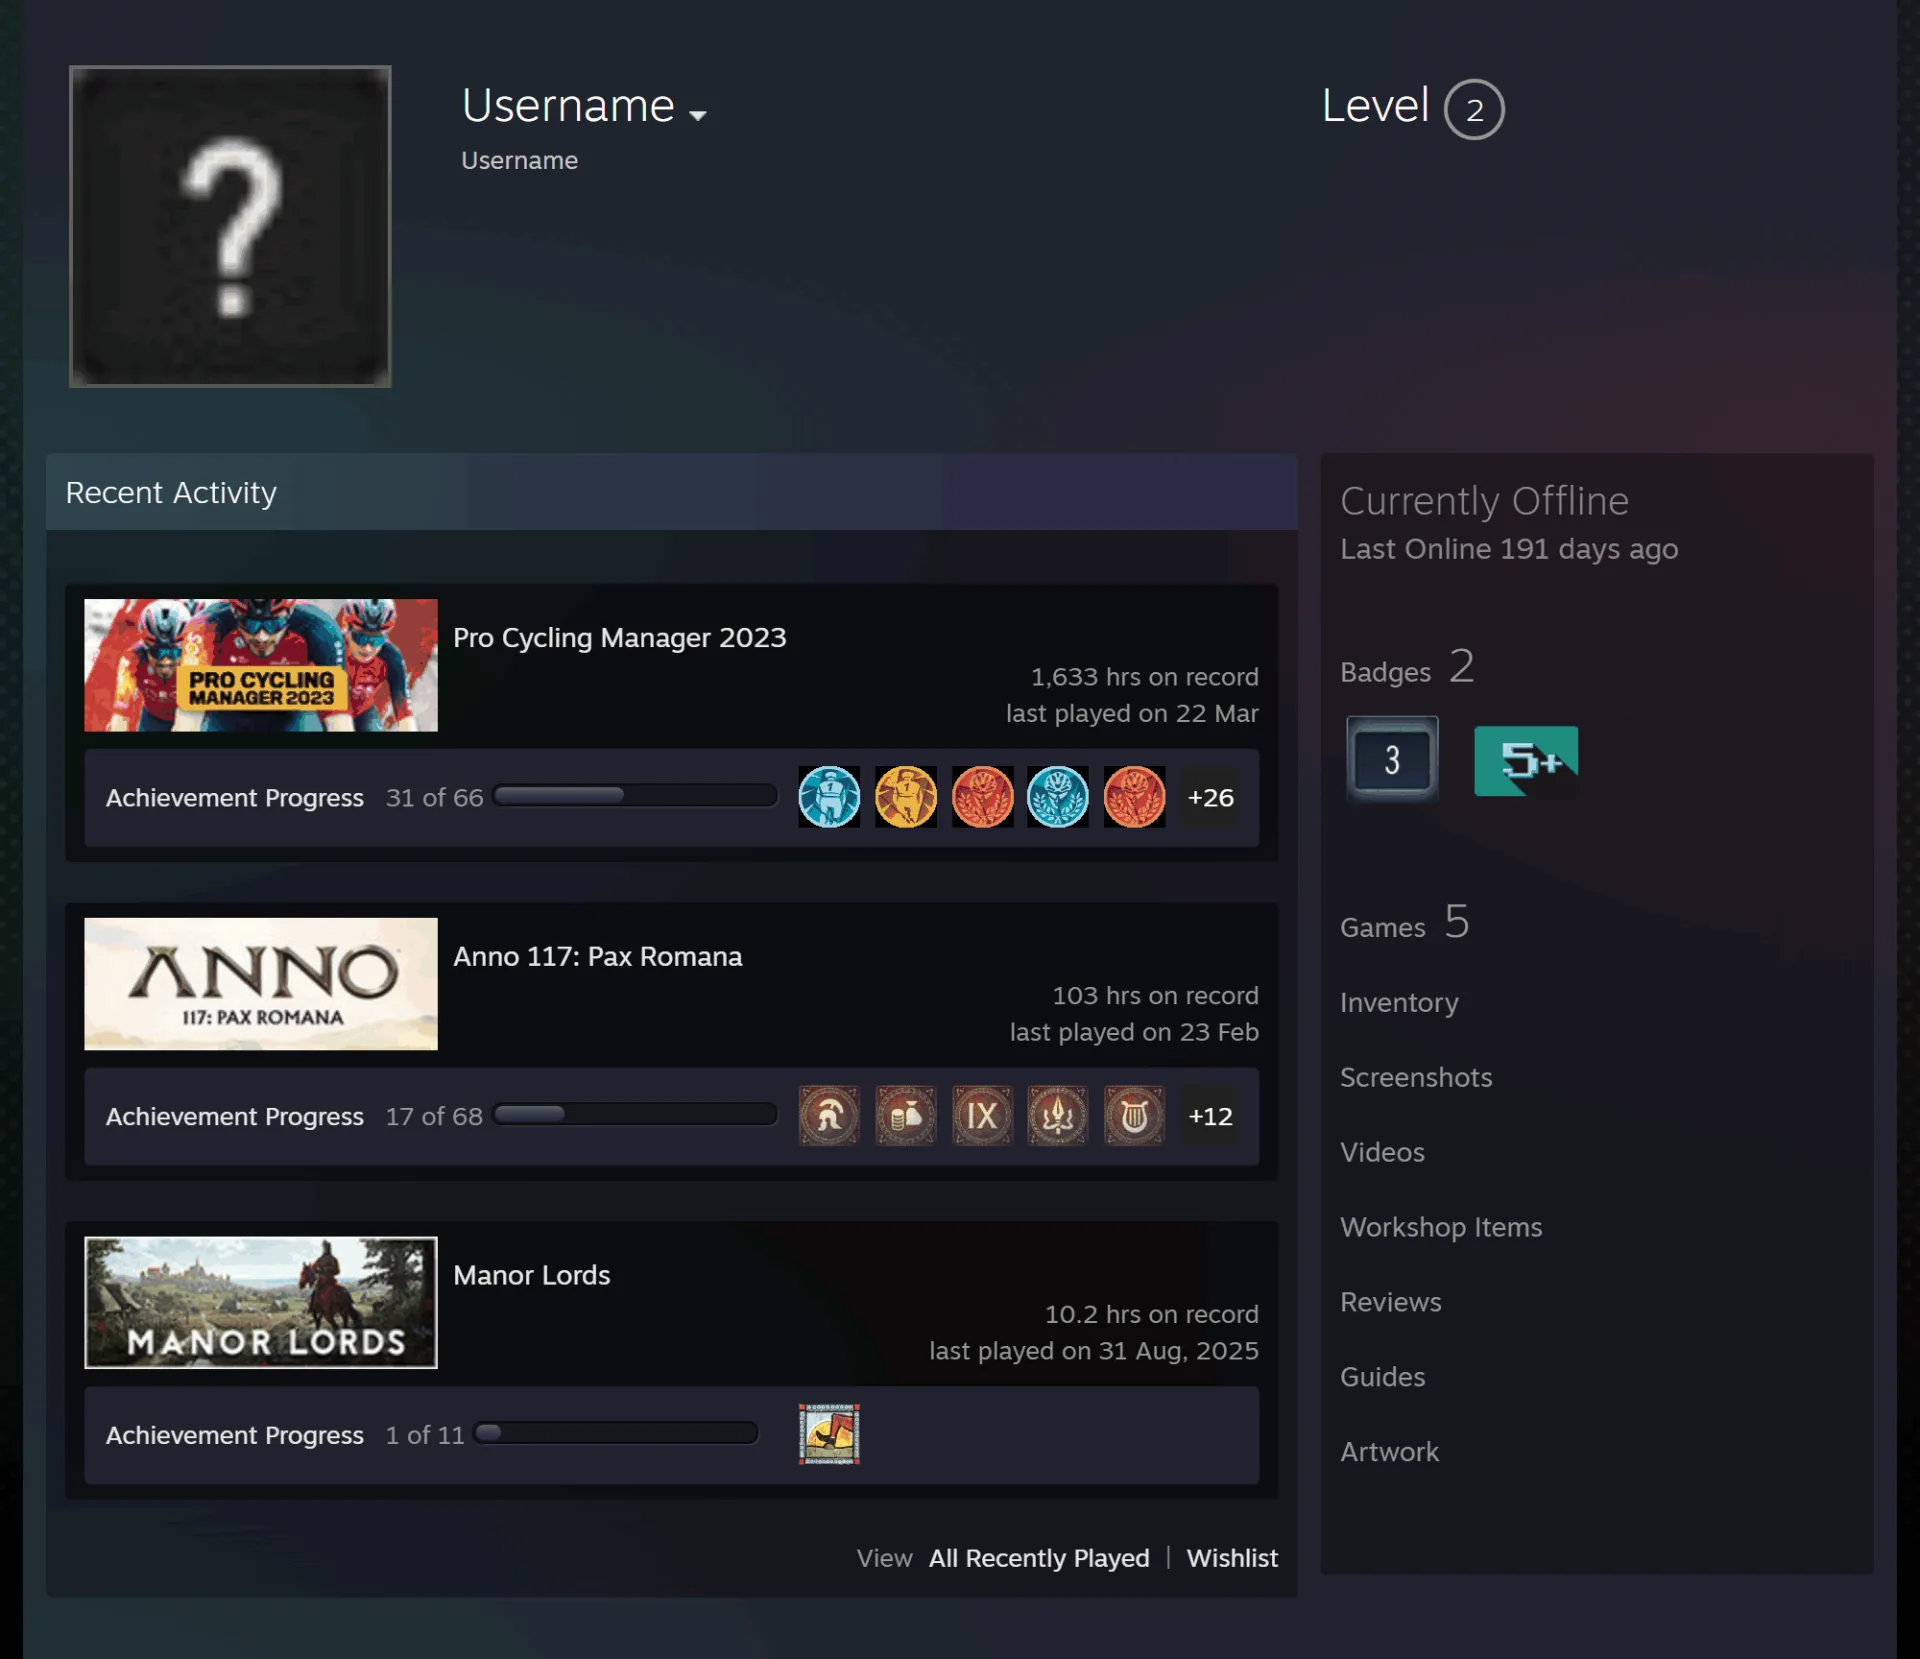Show the +12 more Anno achievements
1920x1659 pixels.
coord(1210,1115)
